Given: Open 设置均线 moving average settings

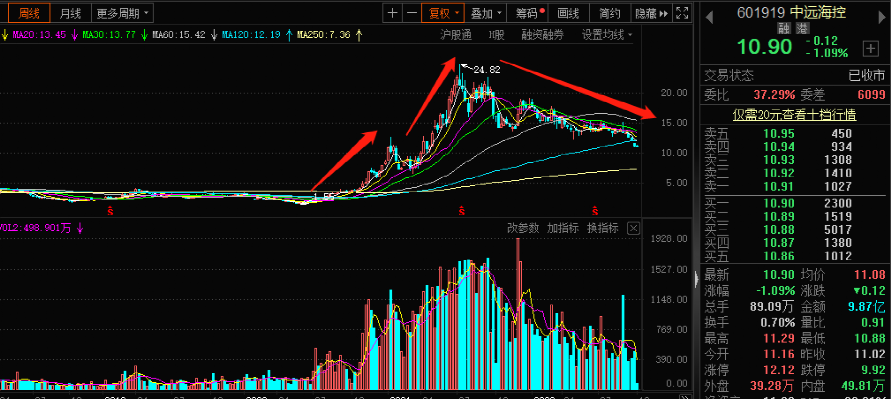Looking at the screenshot, I should pos(606,35).
